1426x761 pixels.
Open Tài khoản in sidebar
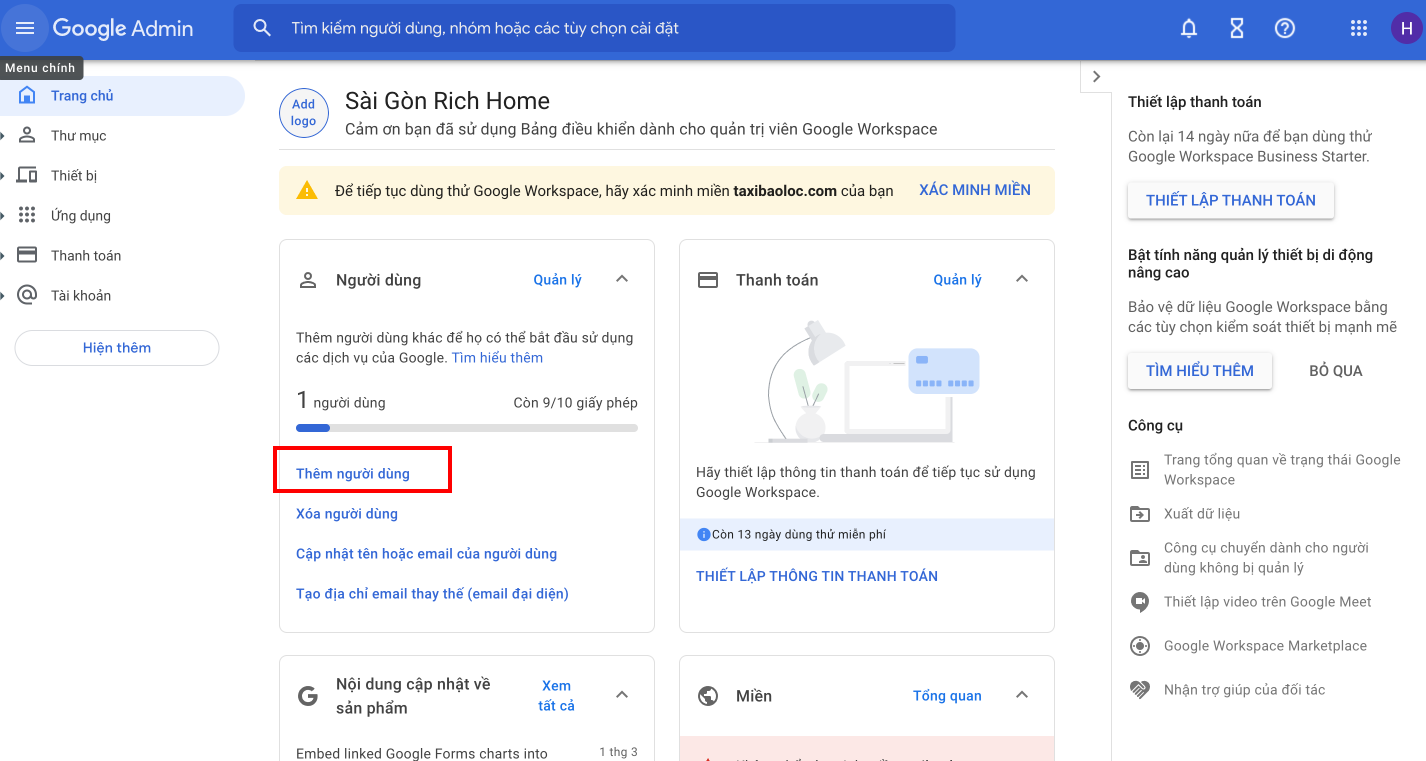coord(122,296)
